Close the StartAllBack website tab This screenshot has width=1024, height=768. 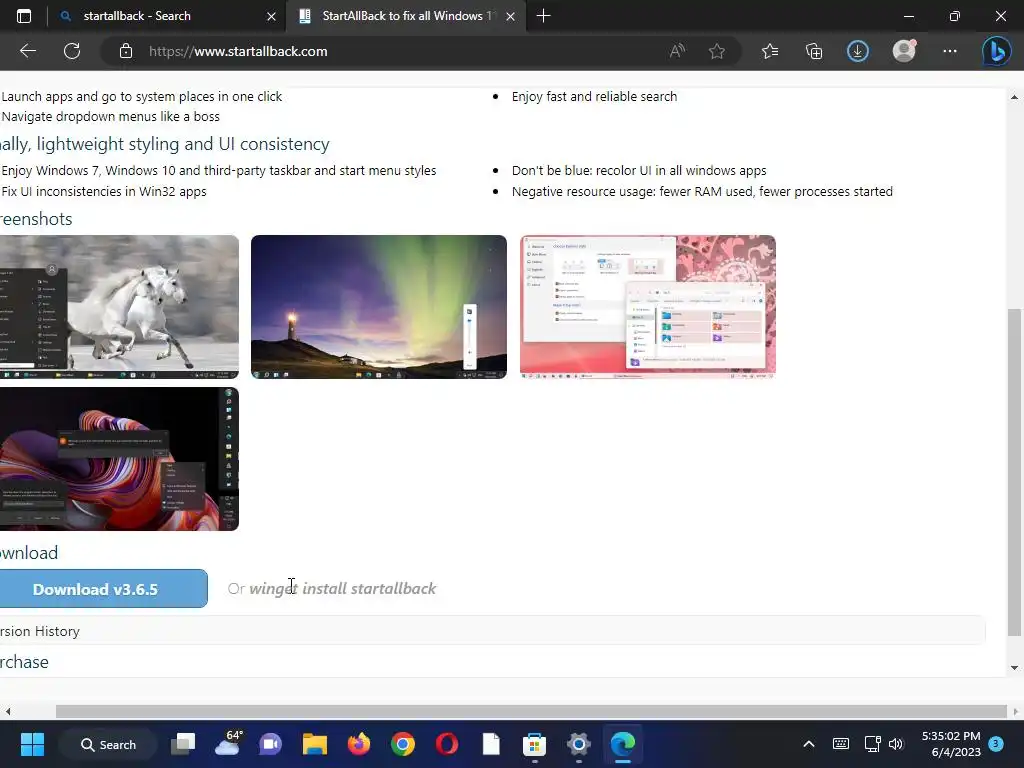click(511, 16)
